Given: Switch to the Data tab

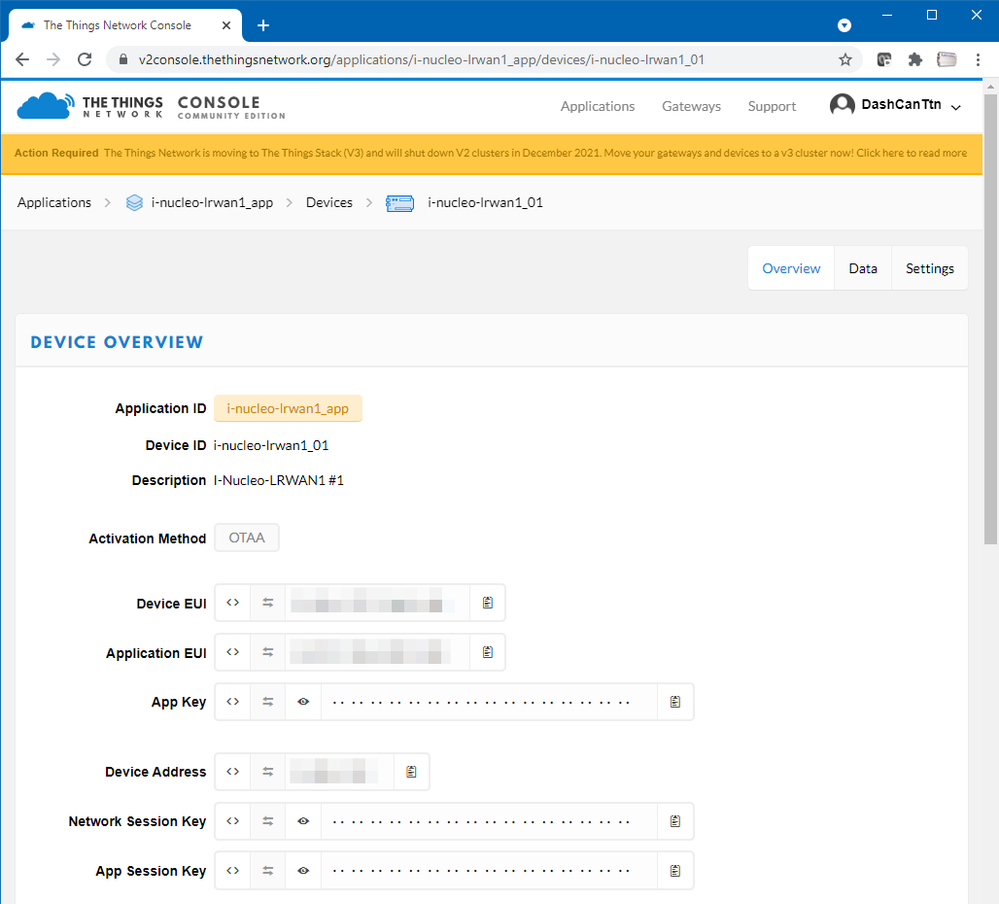Looking at the screenshot, I should [x=863, y=268].
